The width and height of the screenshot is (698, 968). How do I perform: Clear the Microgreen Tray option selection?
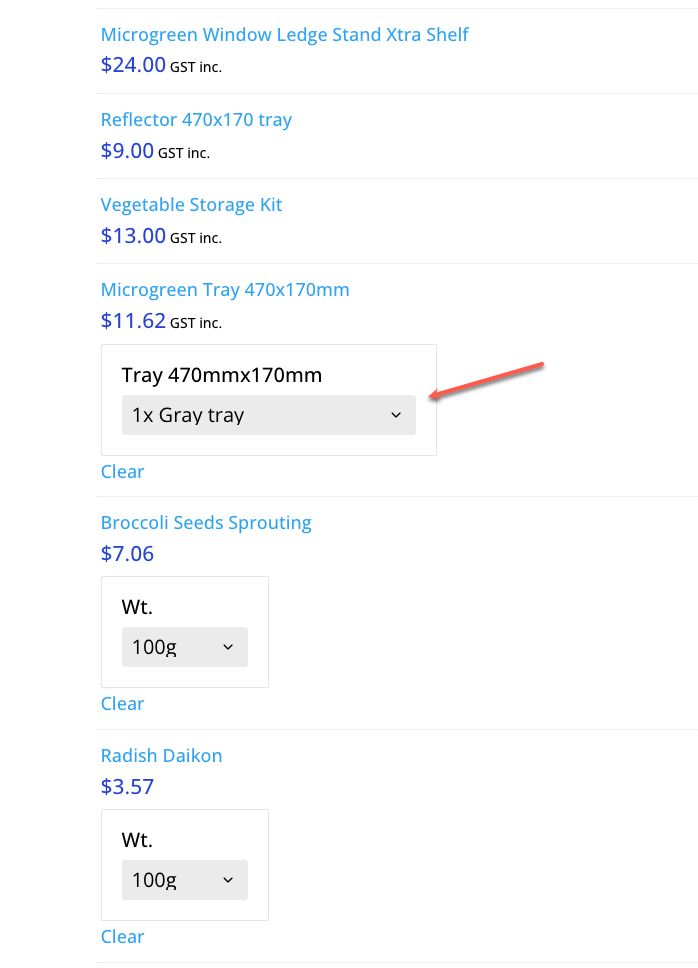coord(122,472)
